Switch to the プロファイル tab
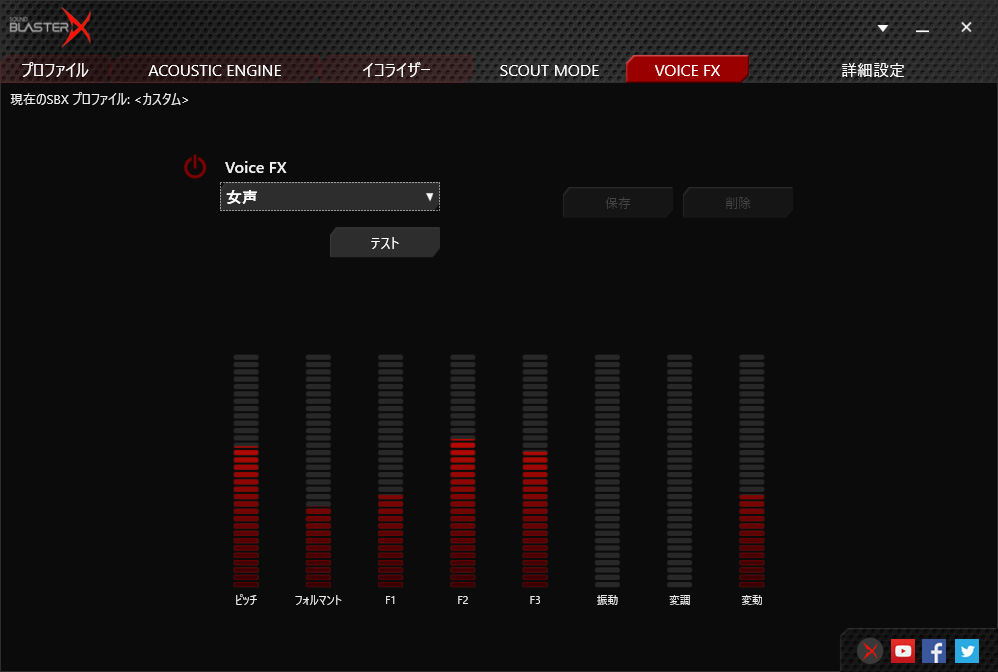The image size is (998, 672). tap(55, 70)
